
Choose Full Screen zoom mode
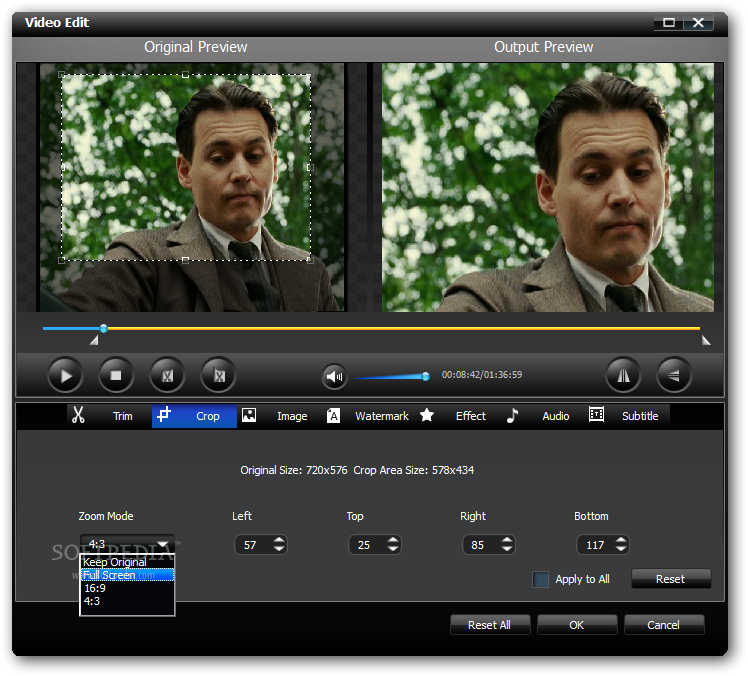(127, 575)
